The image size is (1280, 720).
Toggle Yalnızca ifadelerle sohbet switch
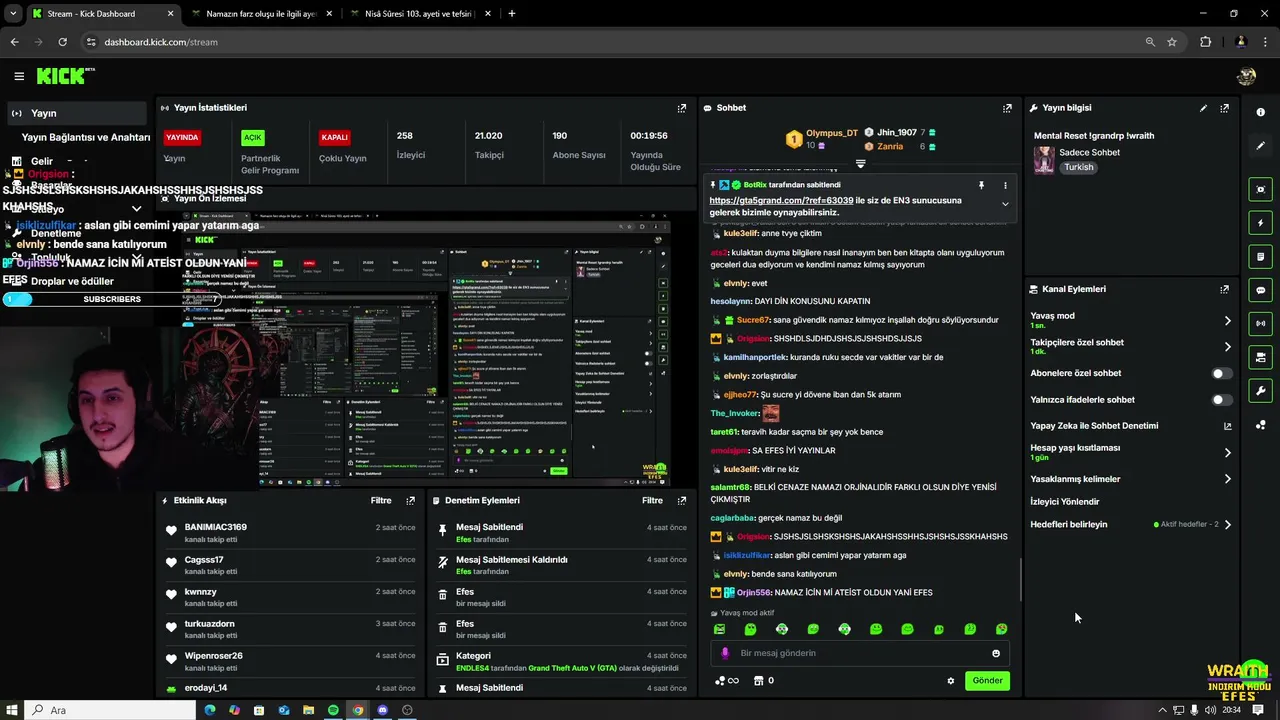coord(1221,400)
